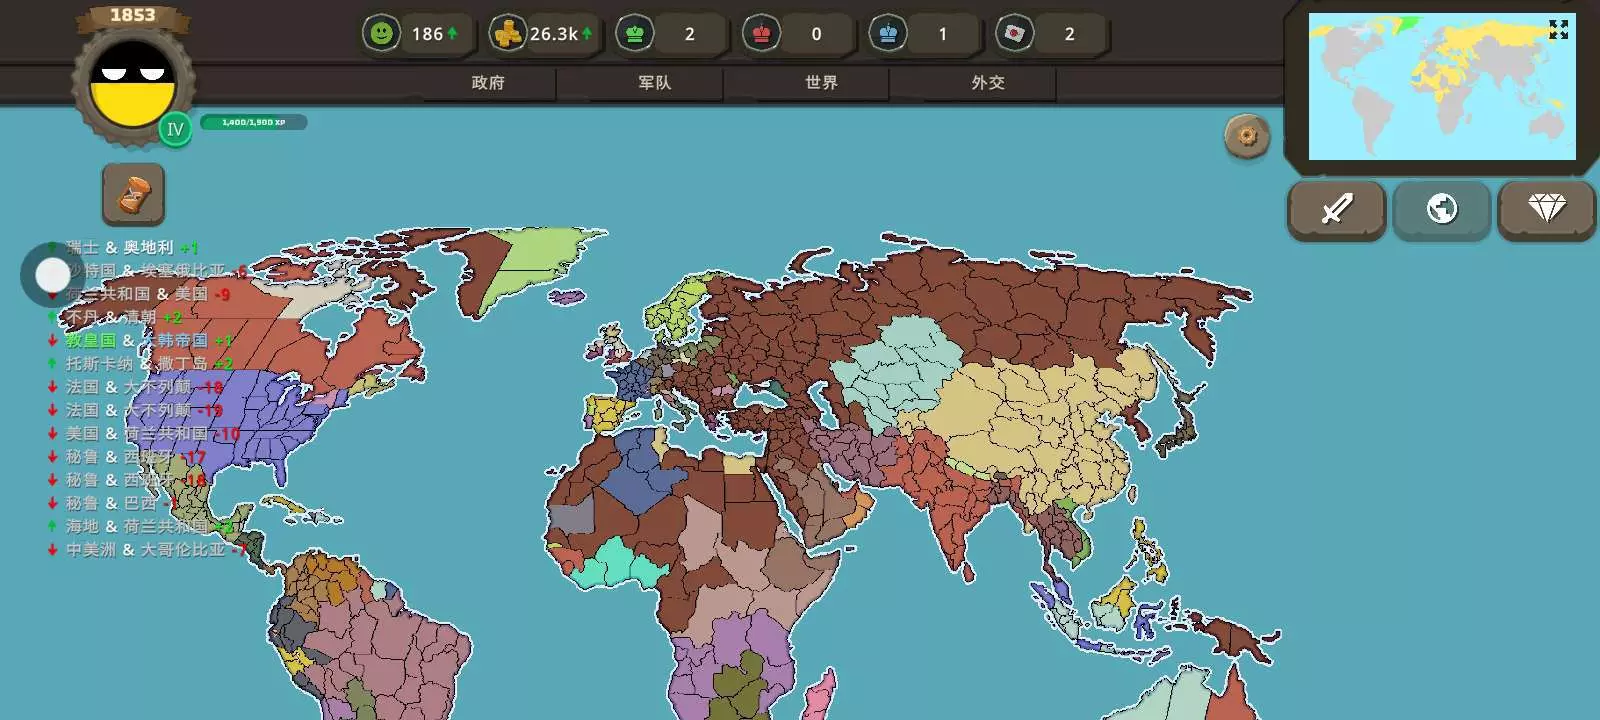Click the red crown count 0

(816, 34)
